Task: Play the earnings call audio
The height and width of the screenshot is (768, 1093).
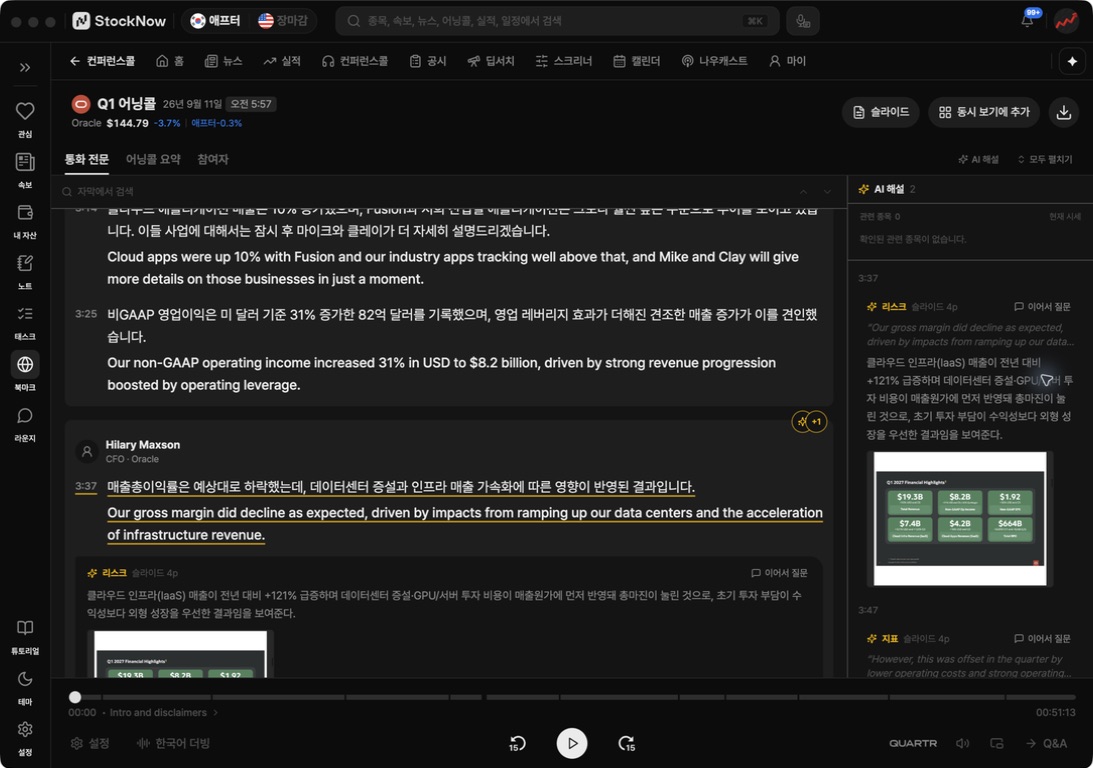Action: point(572,744)
